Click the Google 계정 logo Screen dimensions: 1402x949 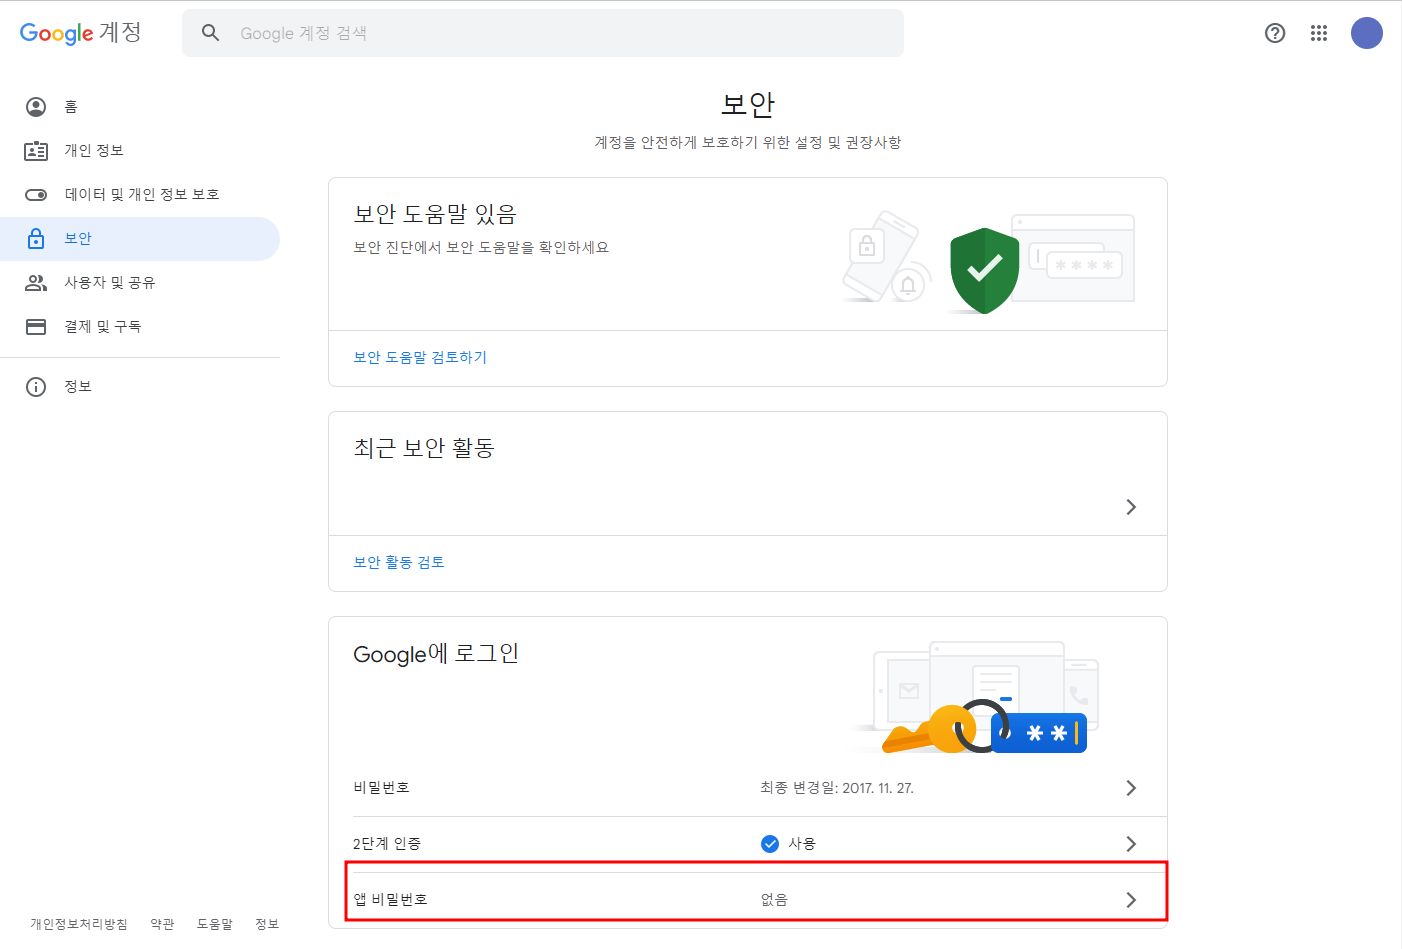coord(81,33)
